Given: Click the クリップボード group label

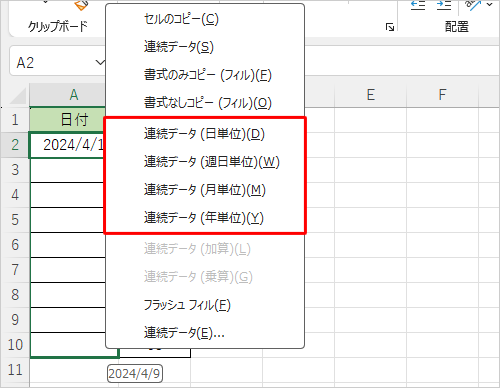Looking at the screenshot, I should click(58, 27).
